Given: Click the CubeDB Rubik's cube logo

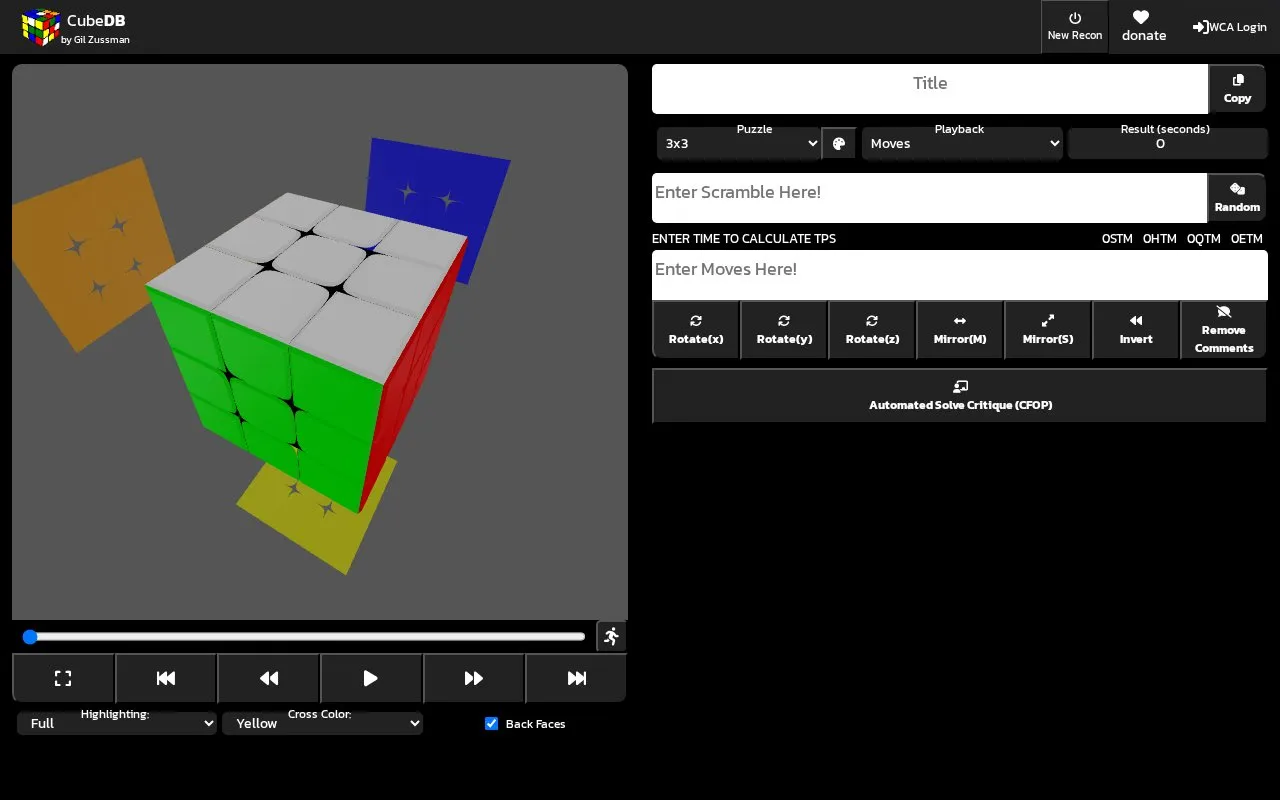Looking at the screenshot, I should click(x=41, y=27).
